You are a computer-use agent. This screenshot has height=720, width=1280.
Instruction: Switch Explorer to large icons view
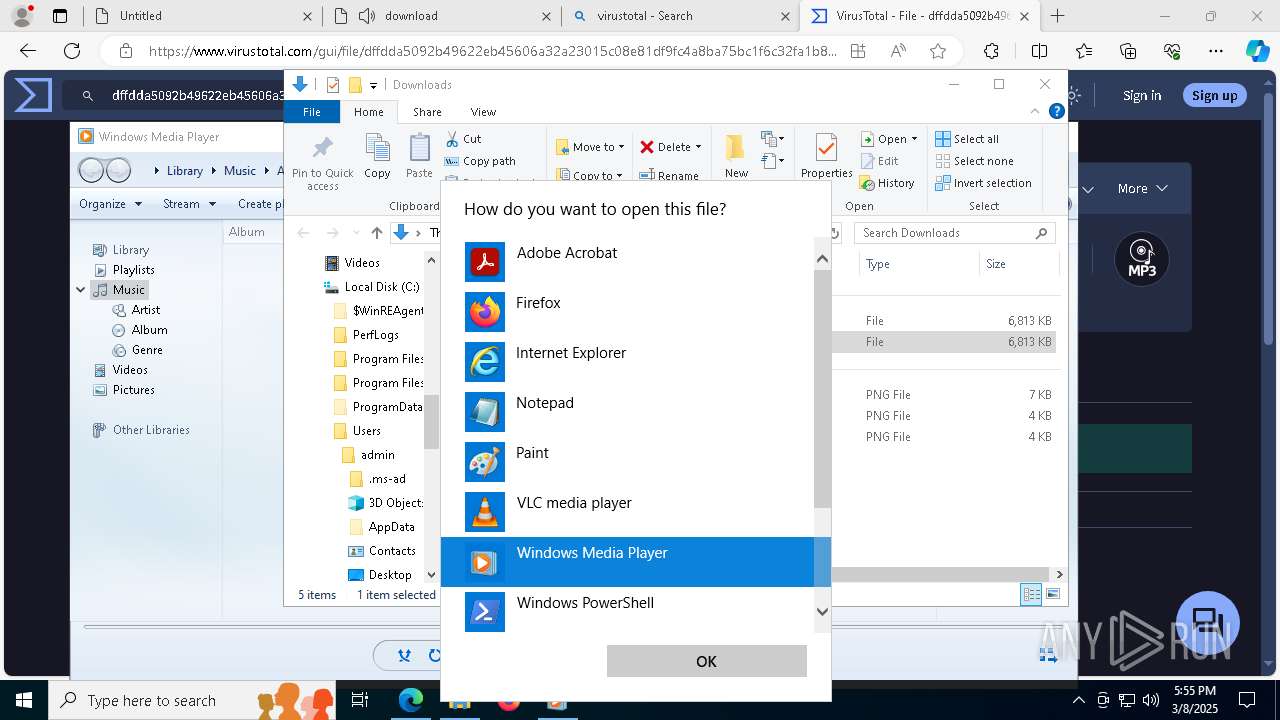pyautogui.click(x=1052, y=595)
